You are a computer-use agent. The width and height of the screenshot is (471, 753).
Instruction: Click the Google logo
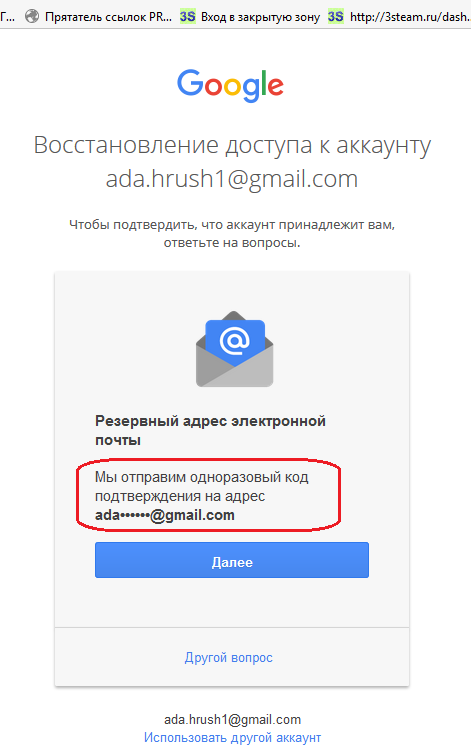[x=230, y=85]
